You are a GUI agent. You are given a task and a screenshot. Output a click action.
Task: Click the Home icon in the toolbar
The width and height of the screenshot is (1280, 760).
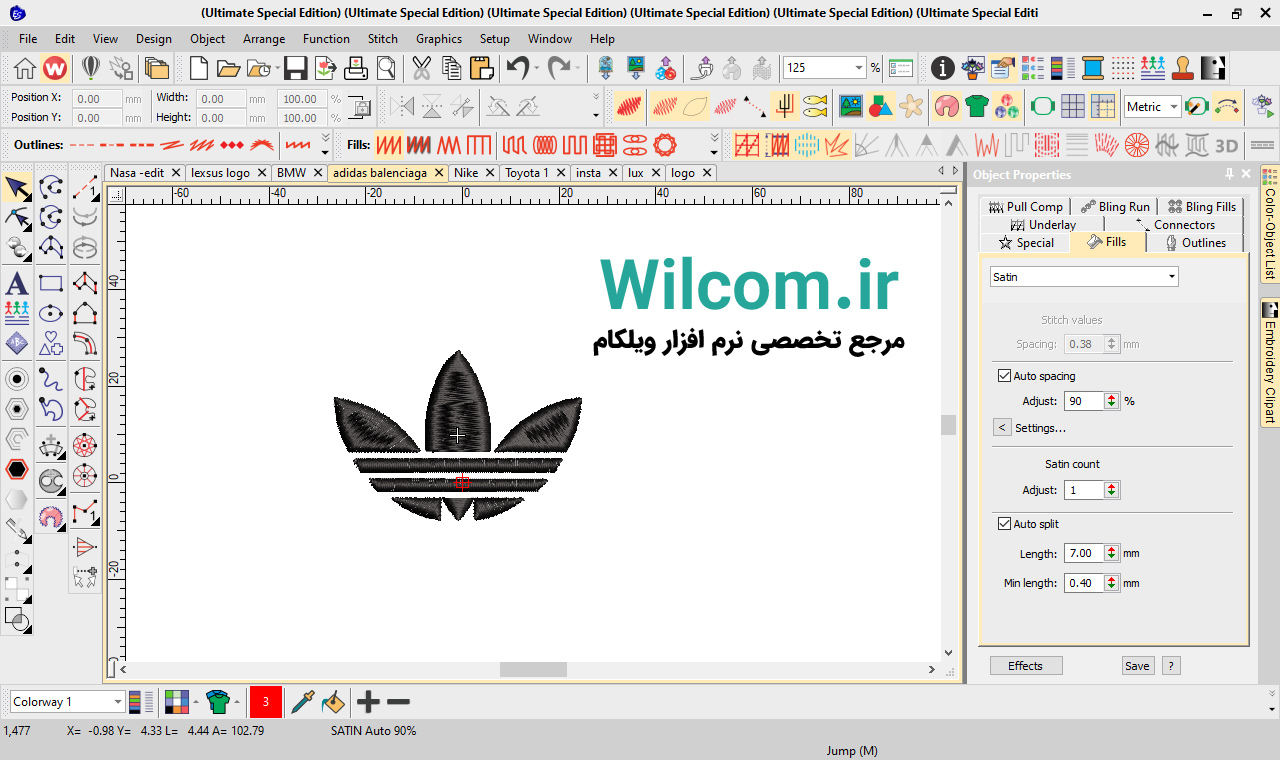pos(25,68)
